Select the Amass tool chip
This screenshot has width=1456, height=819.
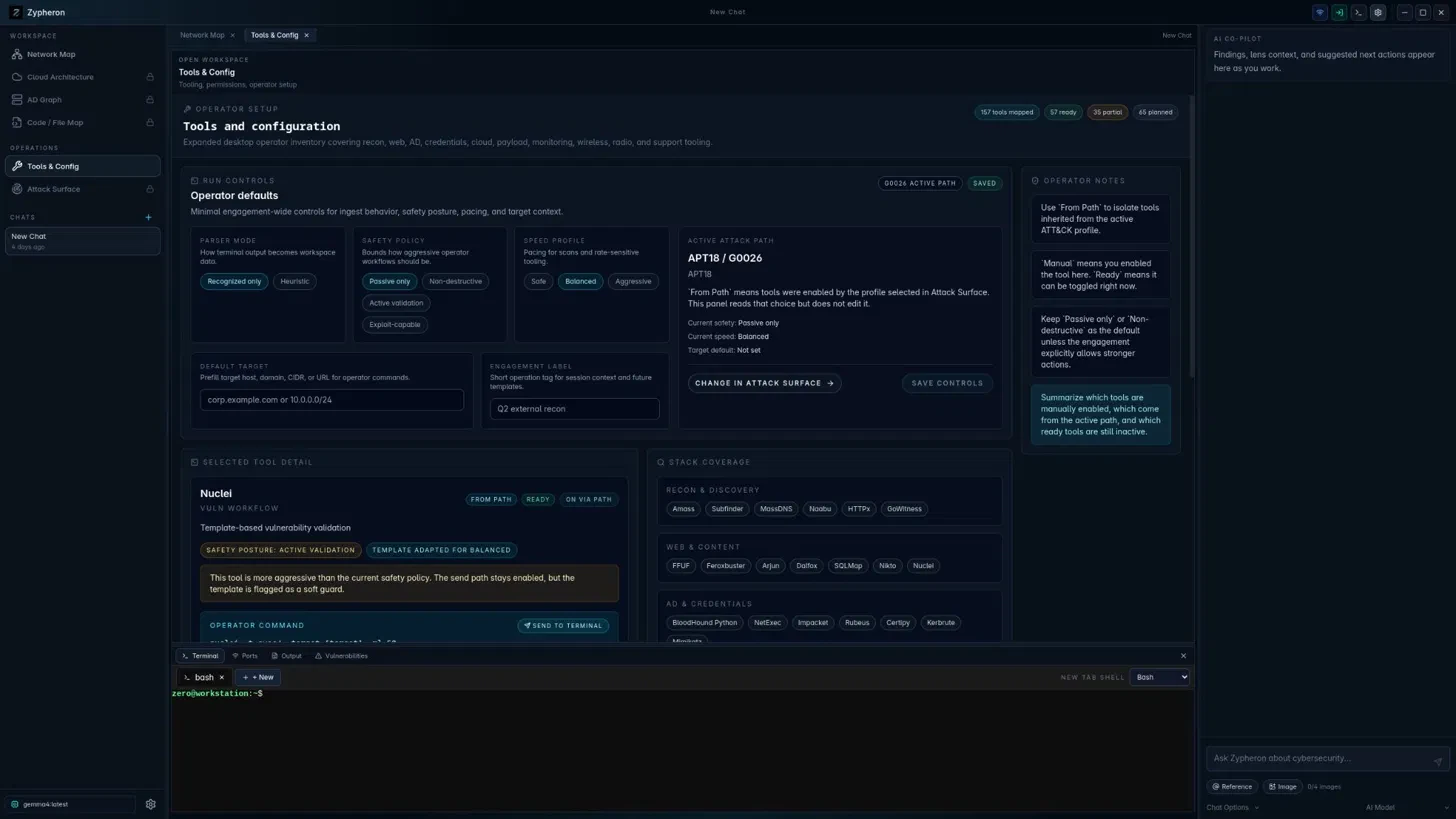coord(683,509)
